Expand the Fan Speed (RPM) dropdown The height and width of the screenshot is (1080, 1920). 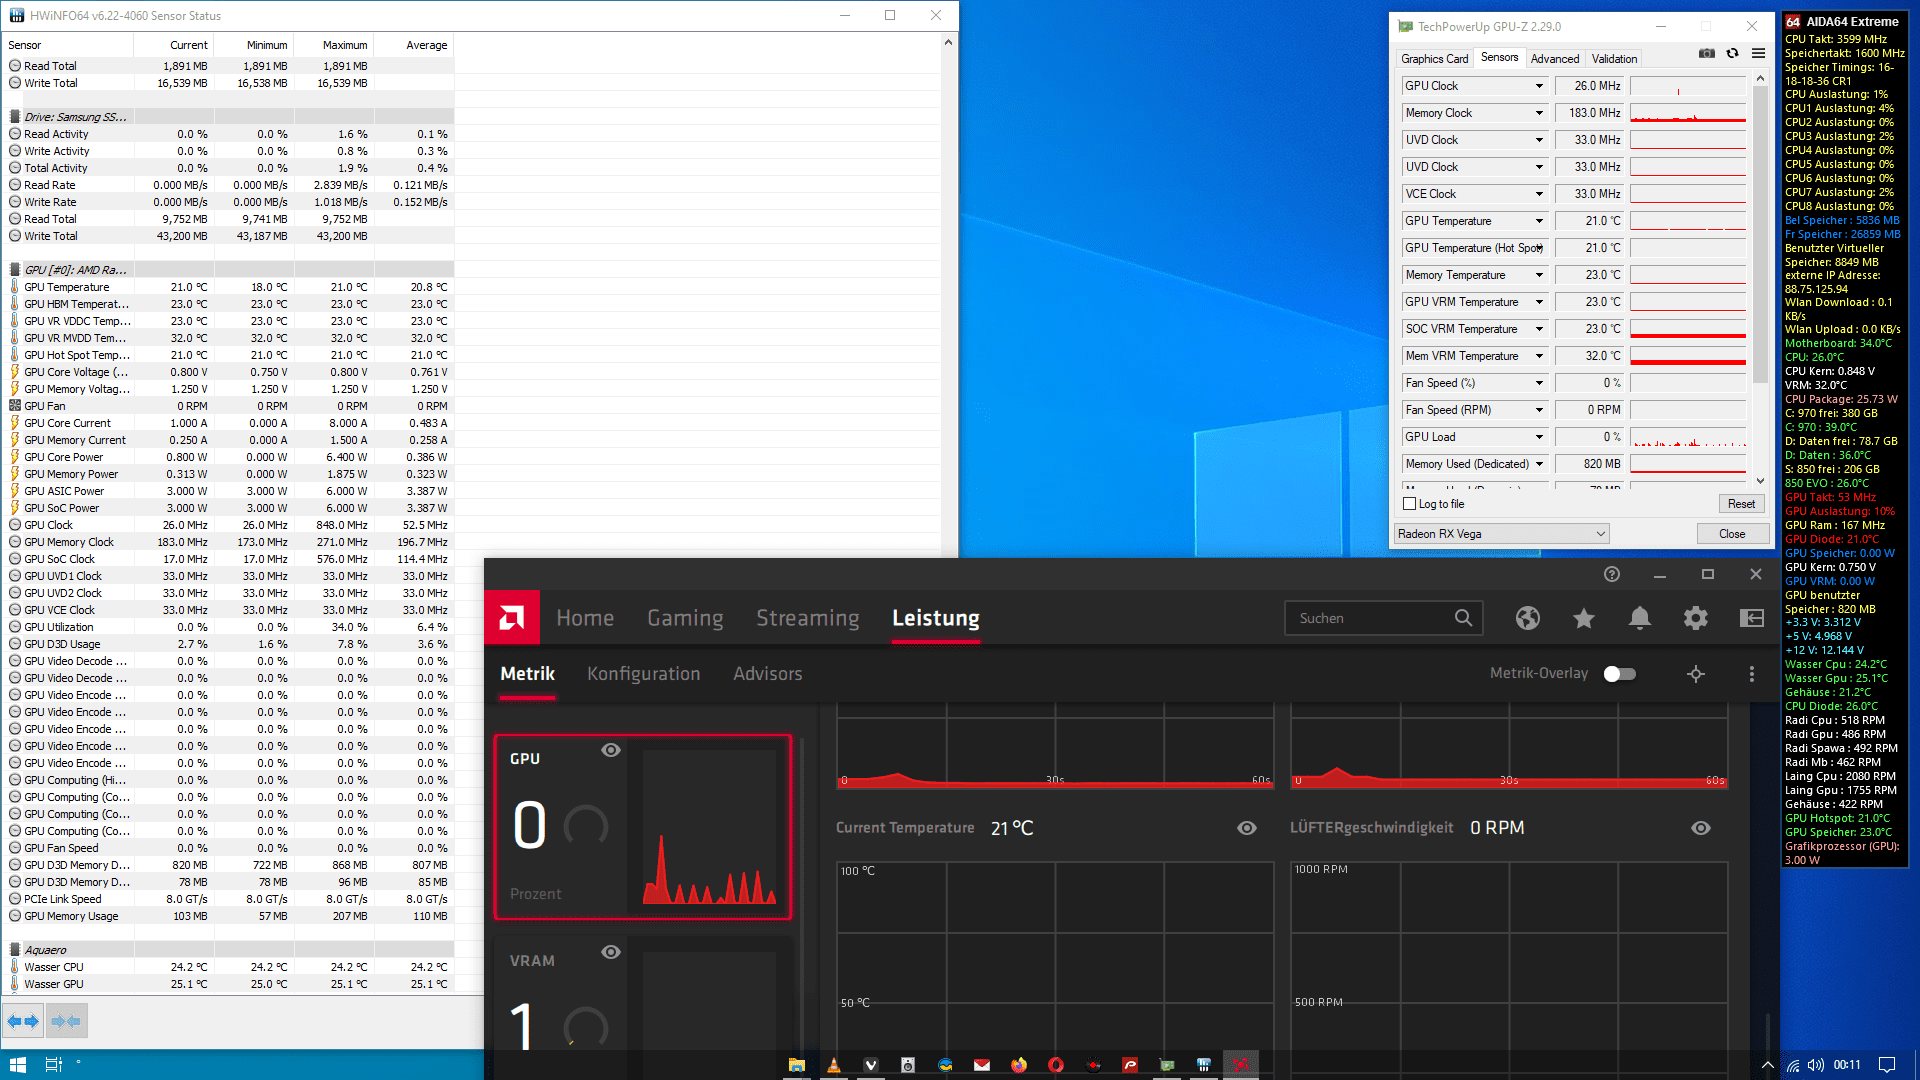[1539, 410]
